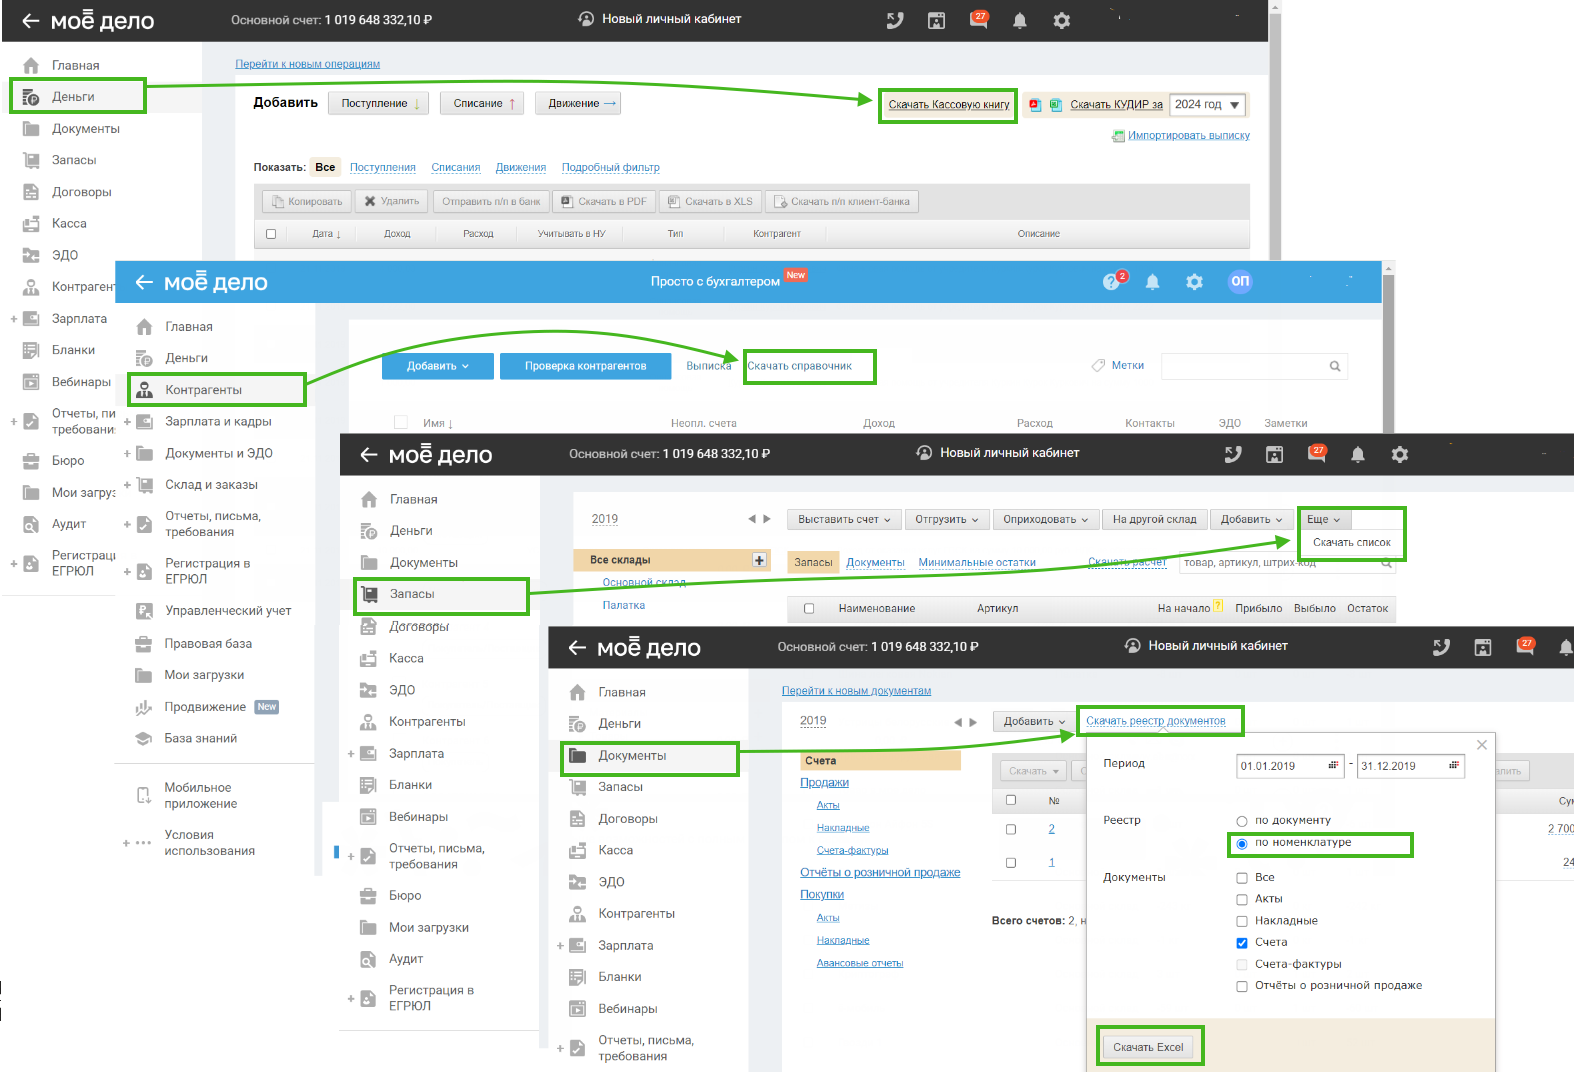
Task: Click the back arrow in Деньги page header
Action: 31,21
